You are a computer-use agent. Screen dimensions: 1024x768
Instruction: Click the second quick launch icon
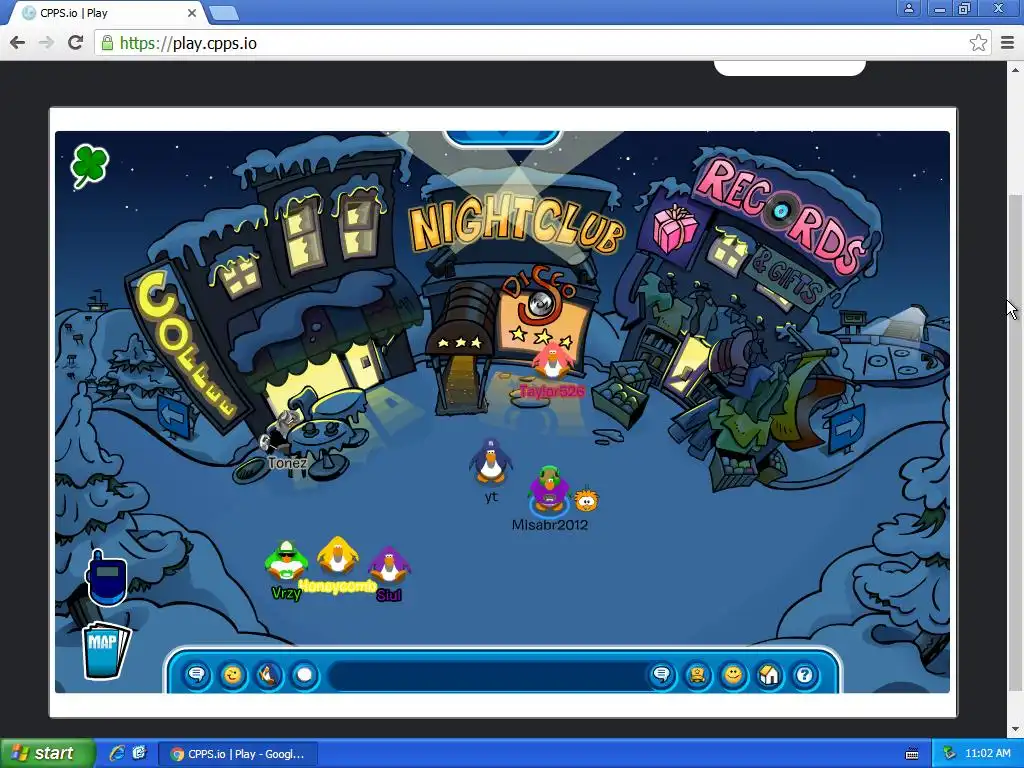pyautogui.click(x=140, y=754)
